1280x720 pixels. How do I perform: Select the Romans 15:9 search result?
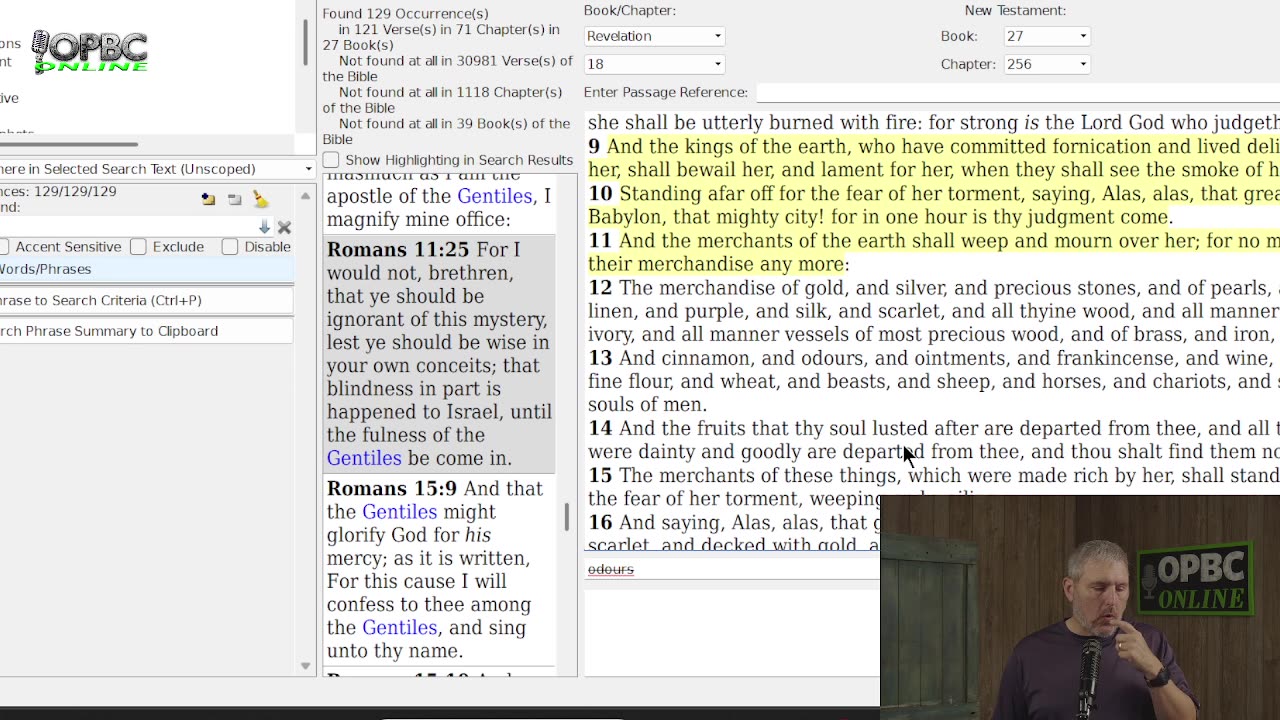click(440, 570)
